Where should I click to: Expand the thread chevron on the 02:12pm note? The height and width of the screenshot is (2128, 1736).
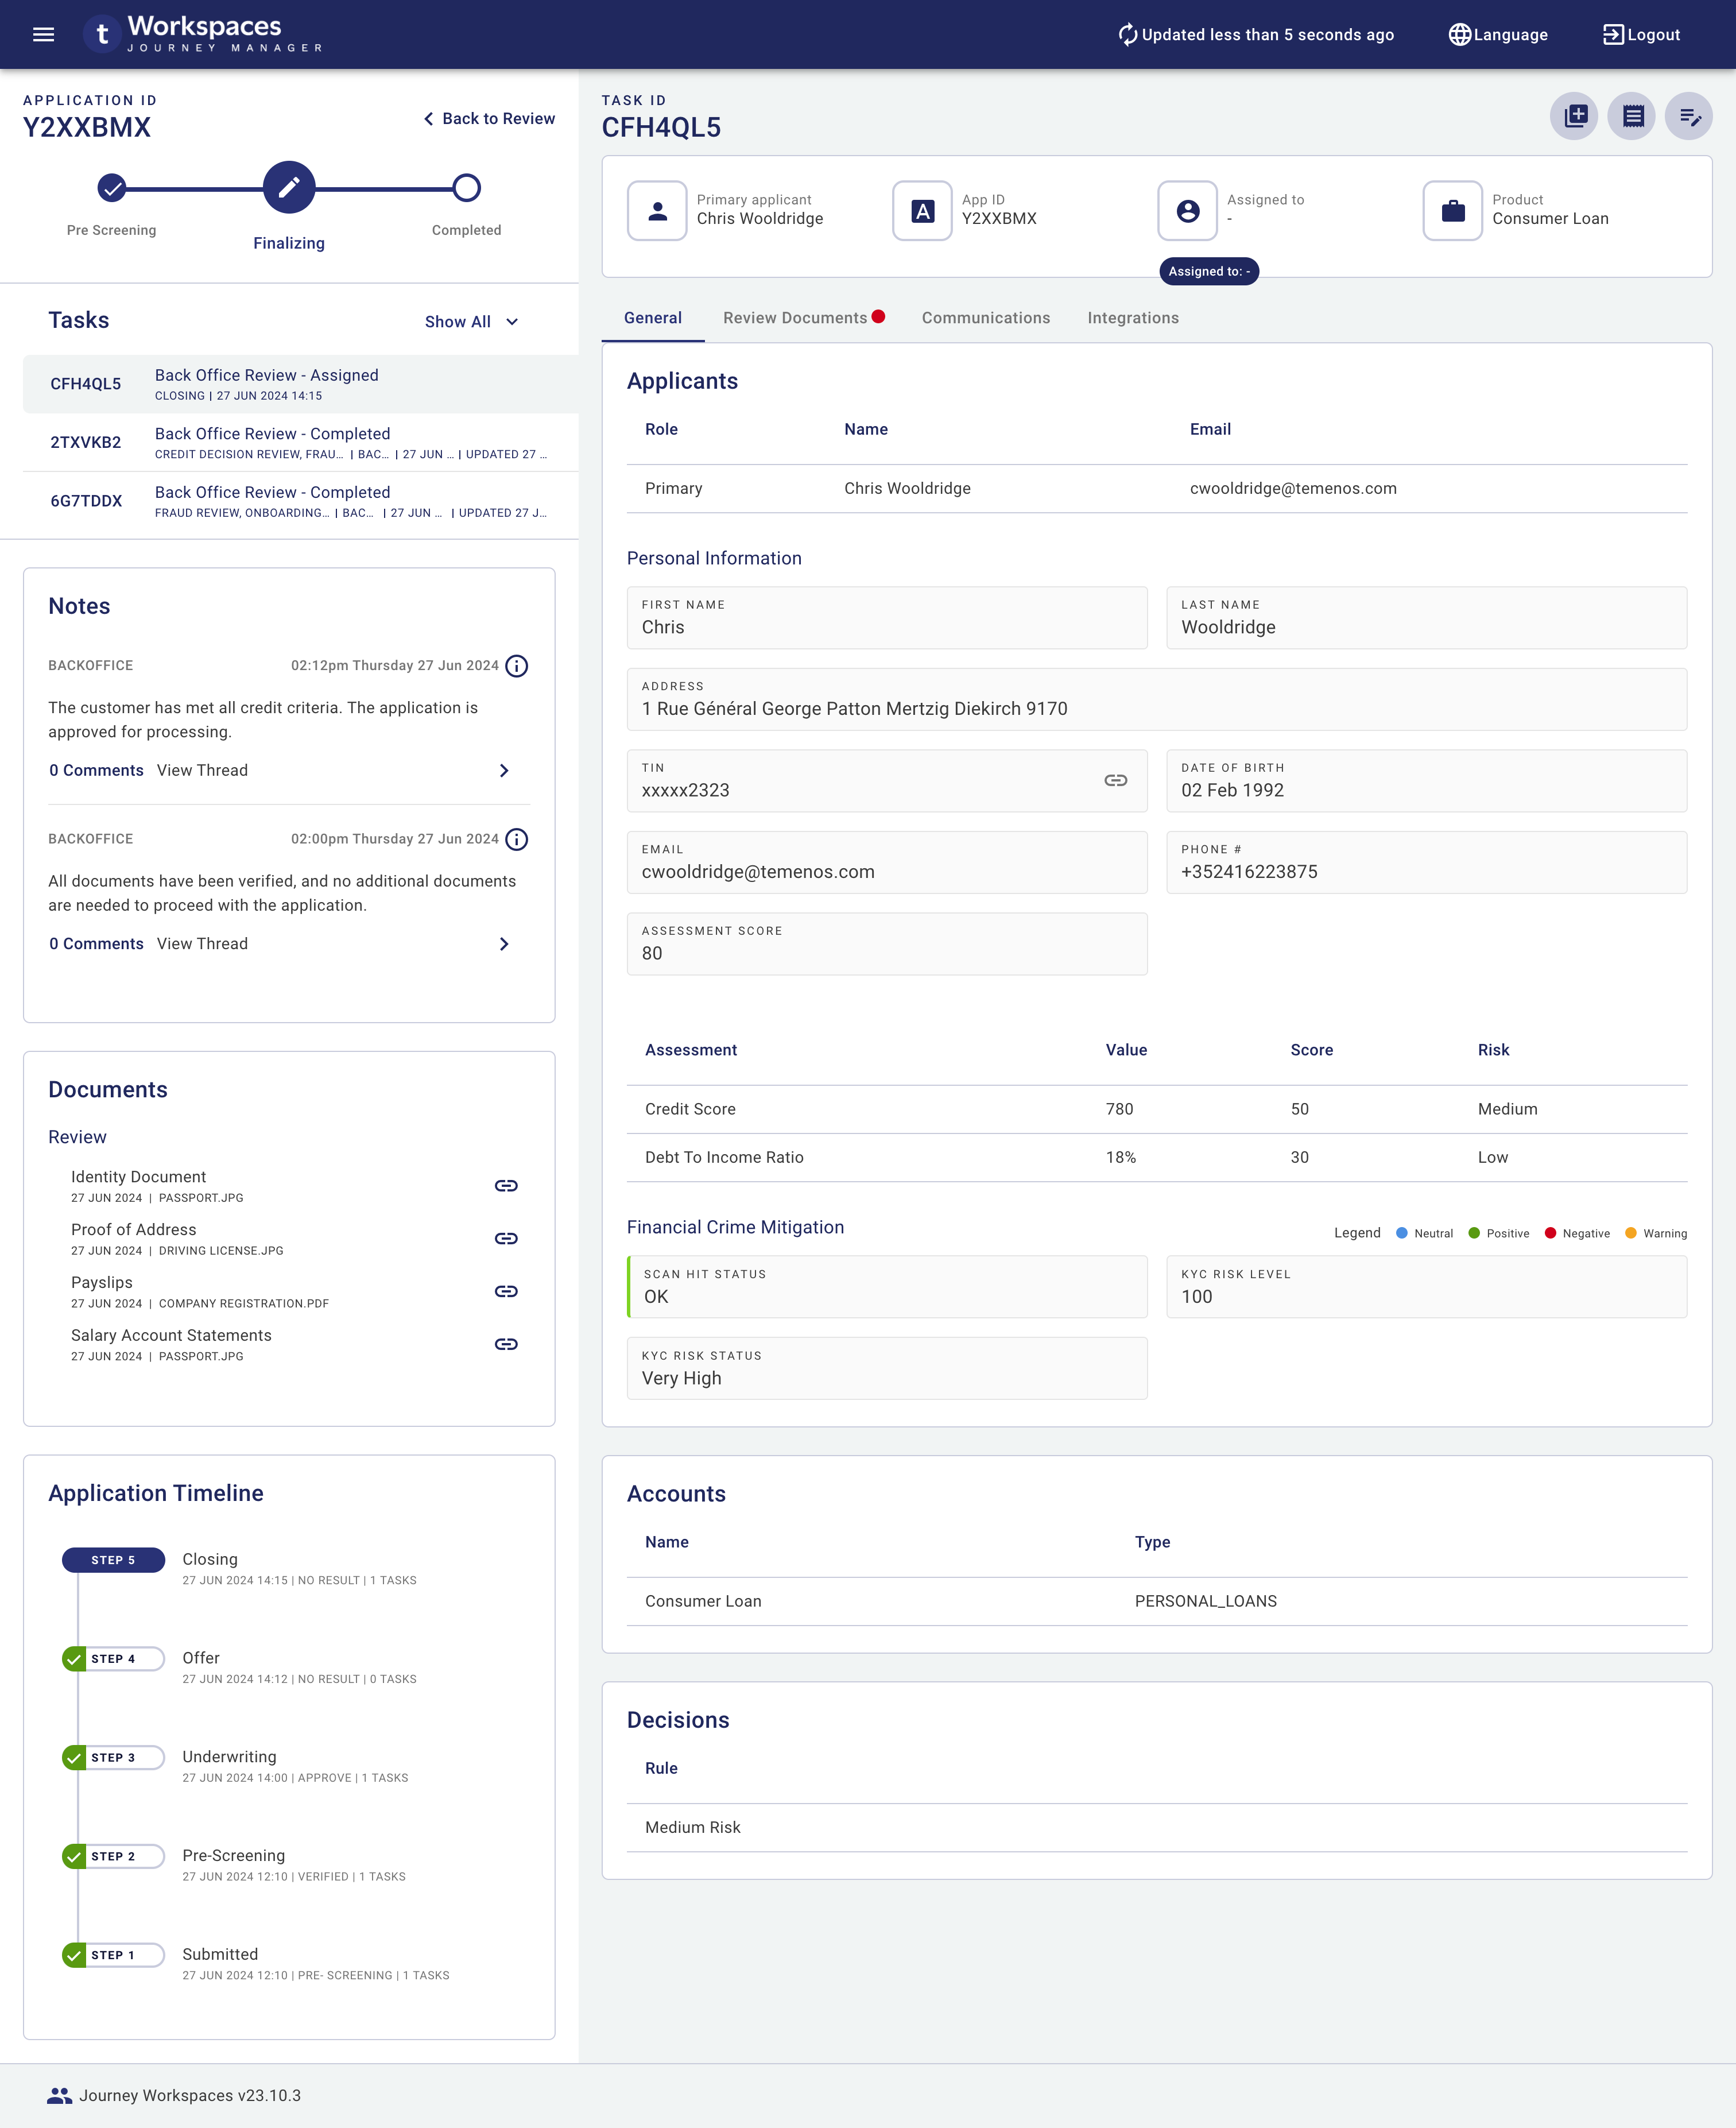(x=504, y=771)
